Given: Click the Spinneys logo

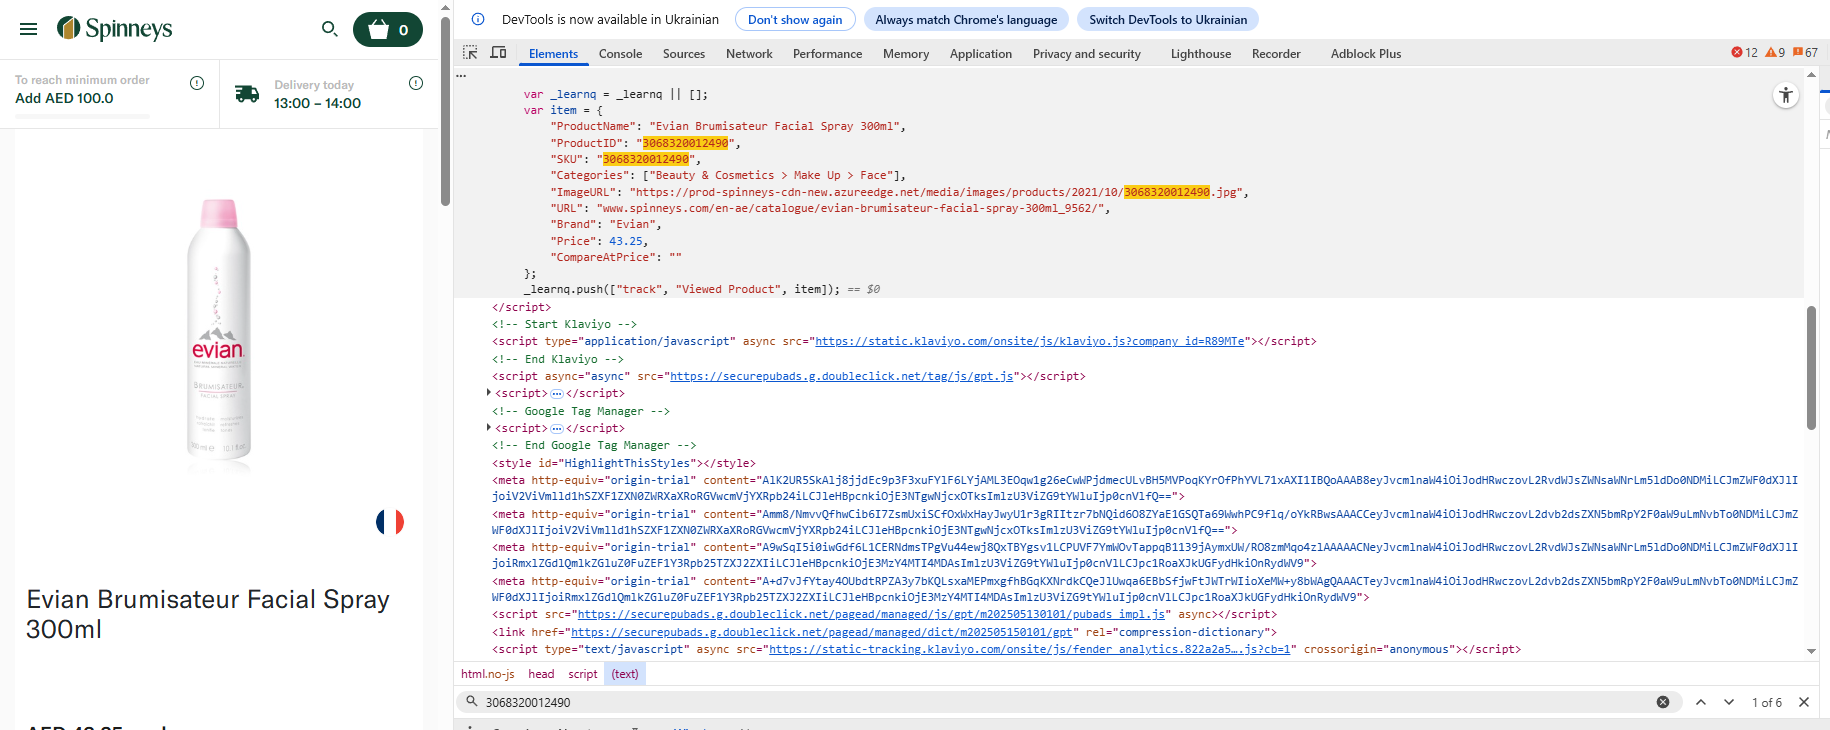Looking at the screenshot, I should [x=114, y=28].
